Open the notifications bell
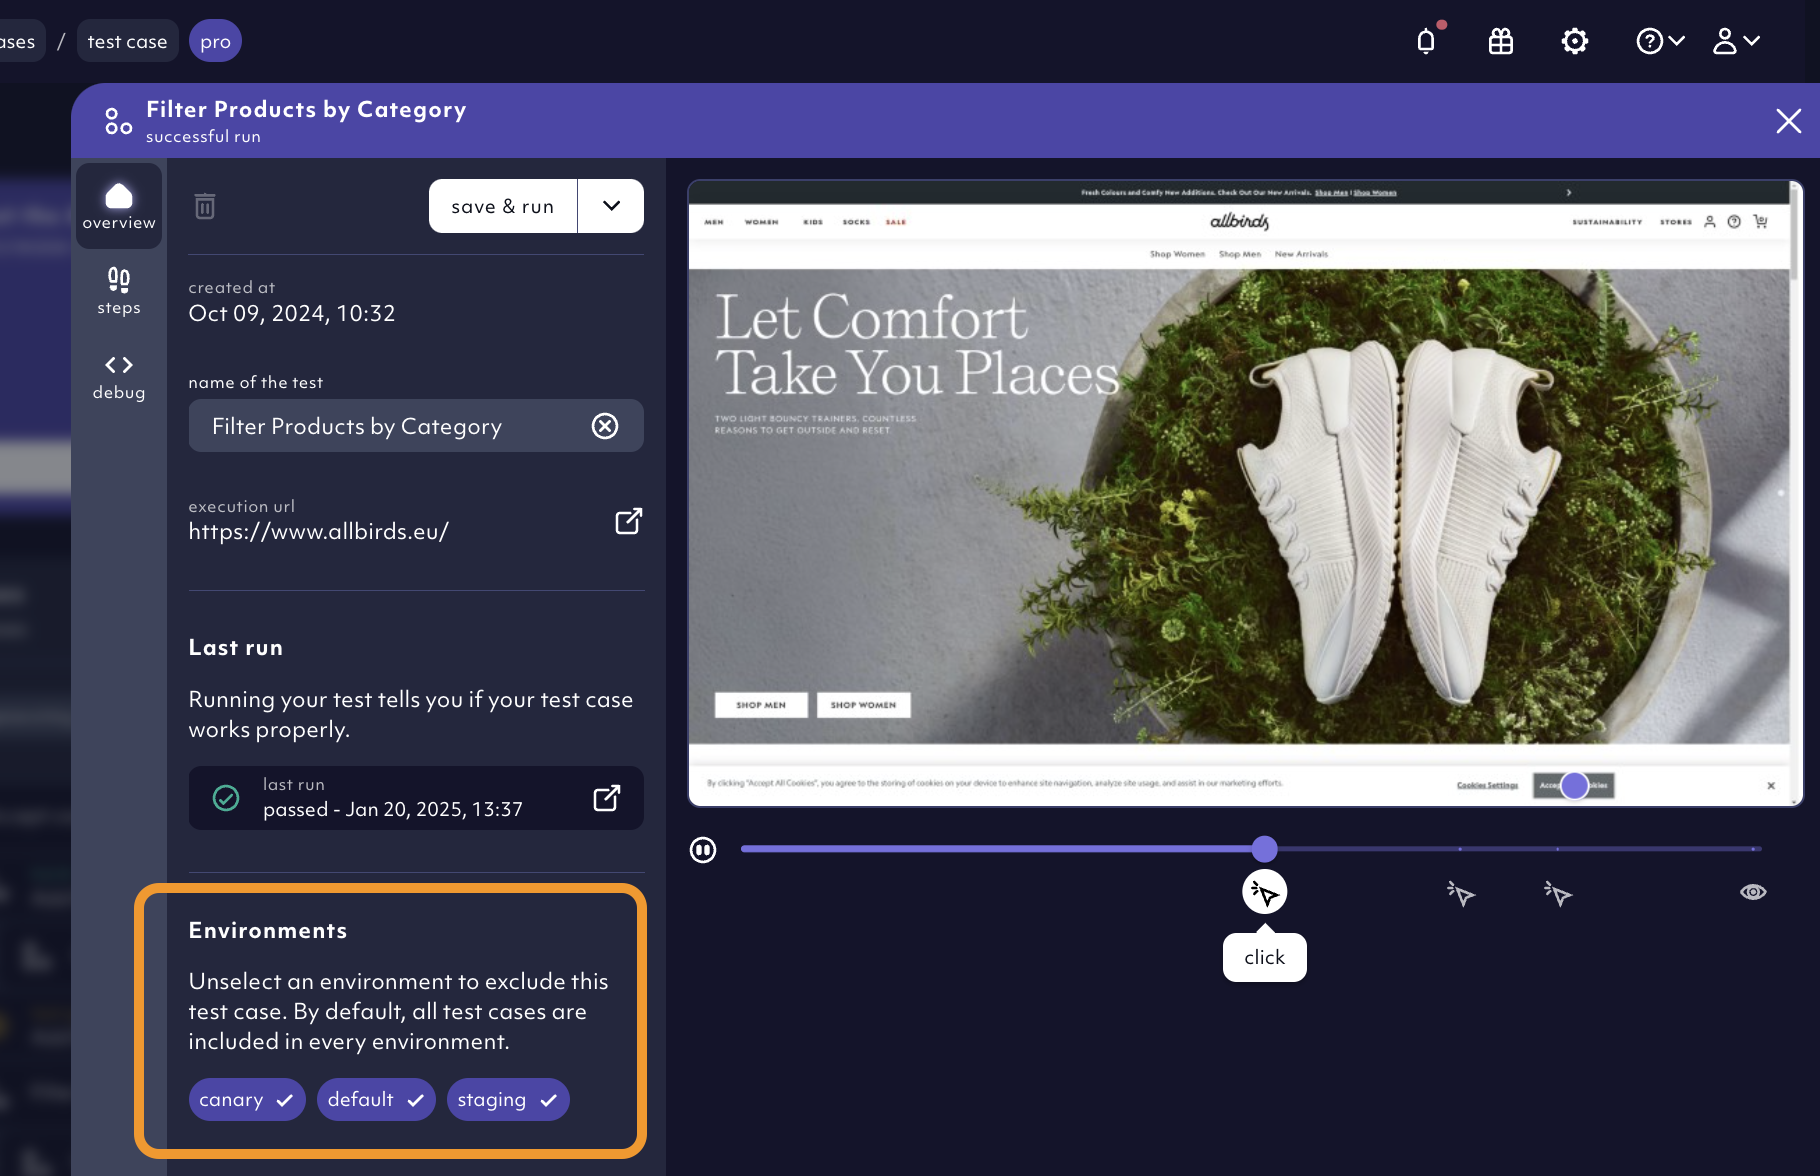1820x1176 pixels. tap(1426, 41)
